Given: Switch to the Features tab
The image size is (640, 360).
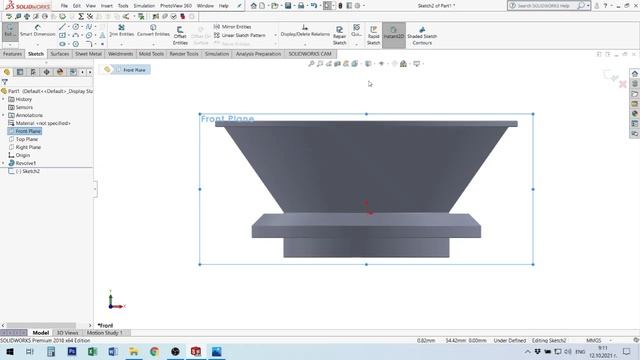Looking at the screenshot, I should [12, 54].
